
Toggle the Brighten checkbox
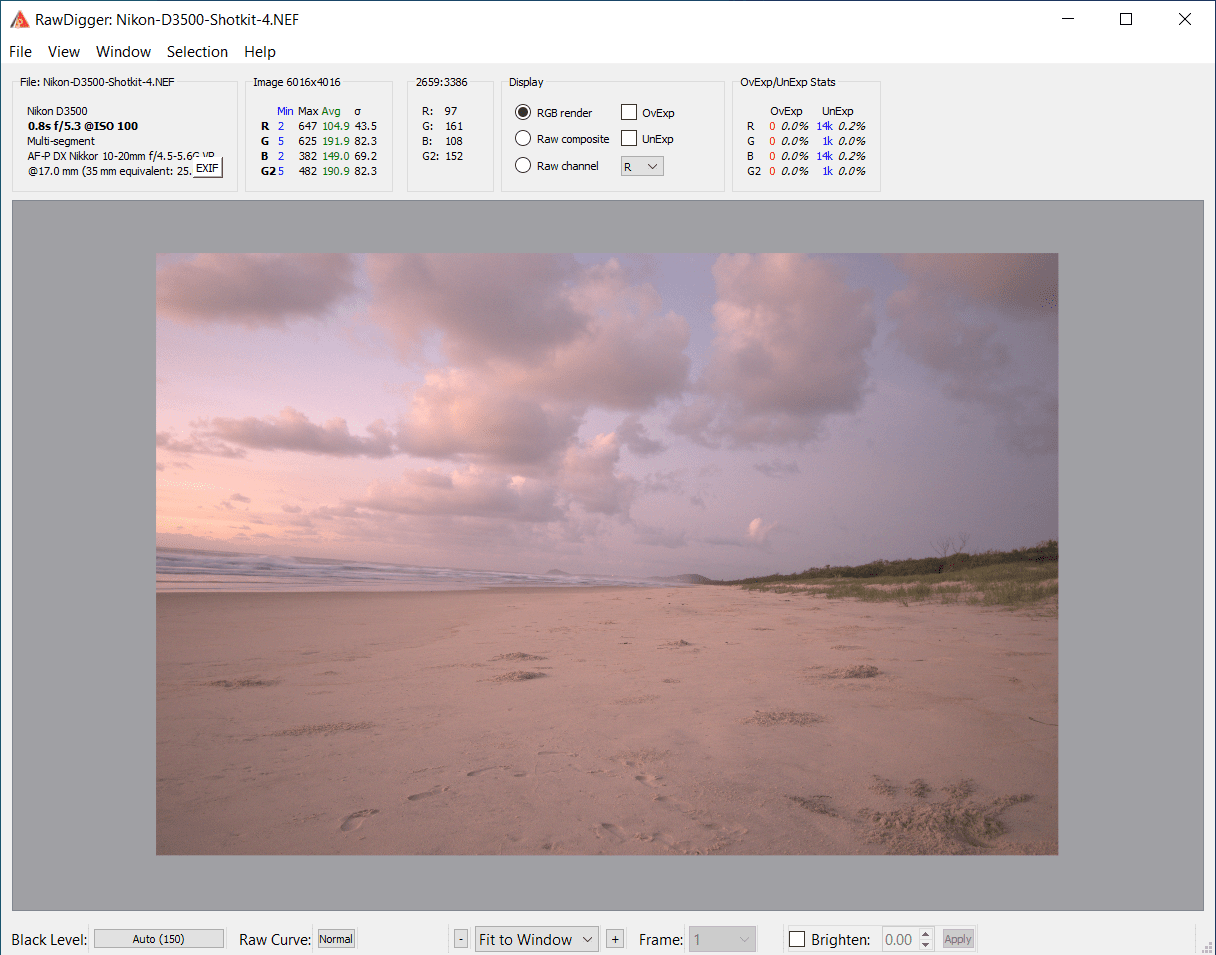tap(797, 939)
